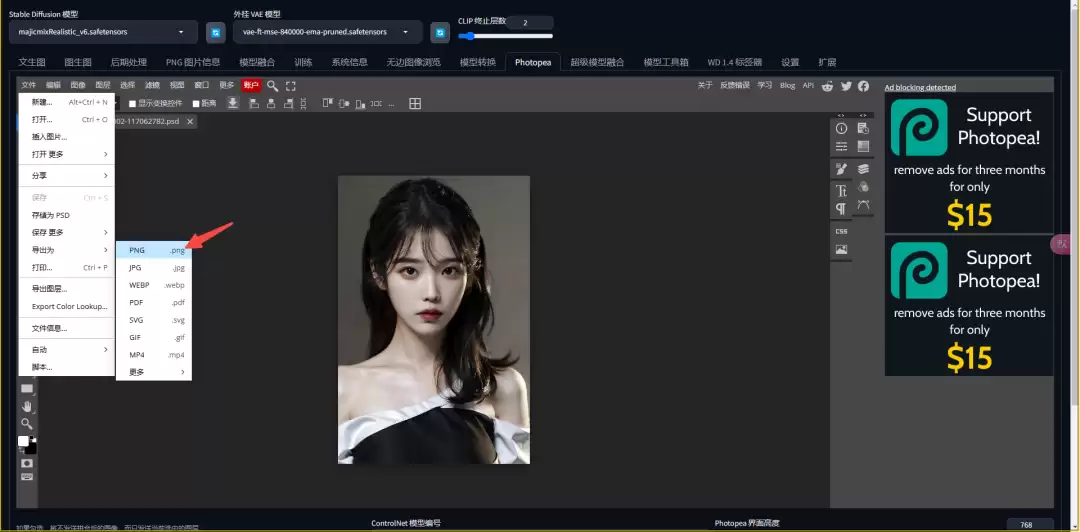
Task: Click the grid layout icon in options bar
Action: tap(415, 103)
